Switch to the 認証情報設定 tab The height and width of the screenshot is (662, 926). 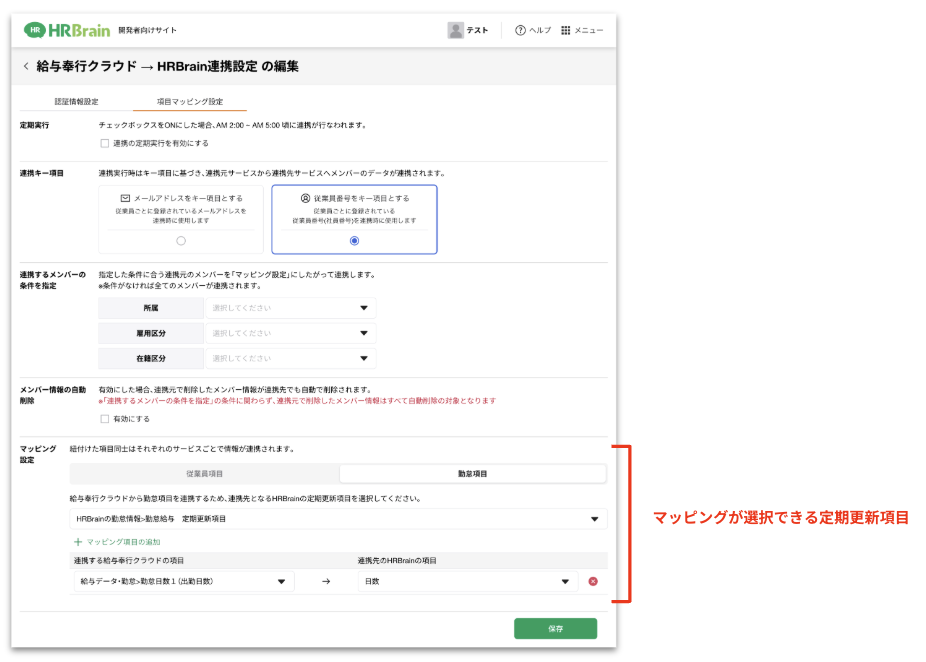click(x=76, y=102)
